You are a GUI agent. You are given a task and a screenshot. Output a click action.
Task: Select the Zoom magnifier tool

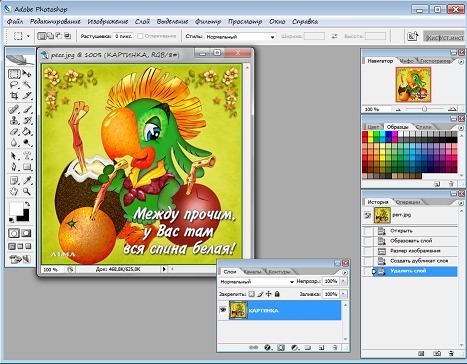[27, 191]
